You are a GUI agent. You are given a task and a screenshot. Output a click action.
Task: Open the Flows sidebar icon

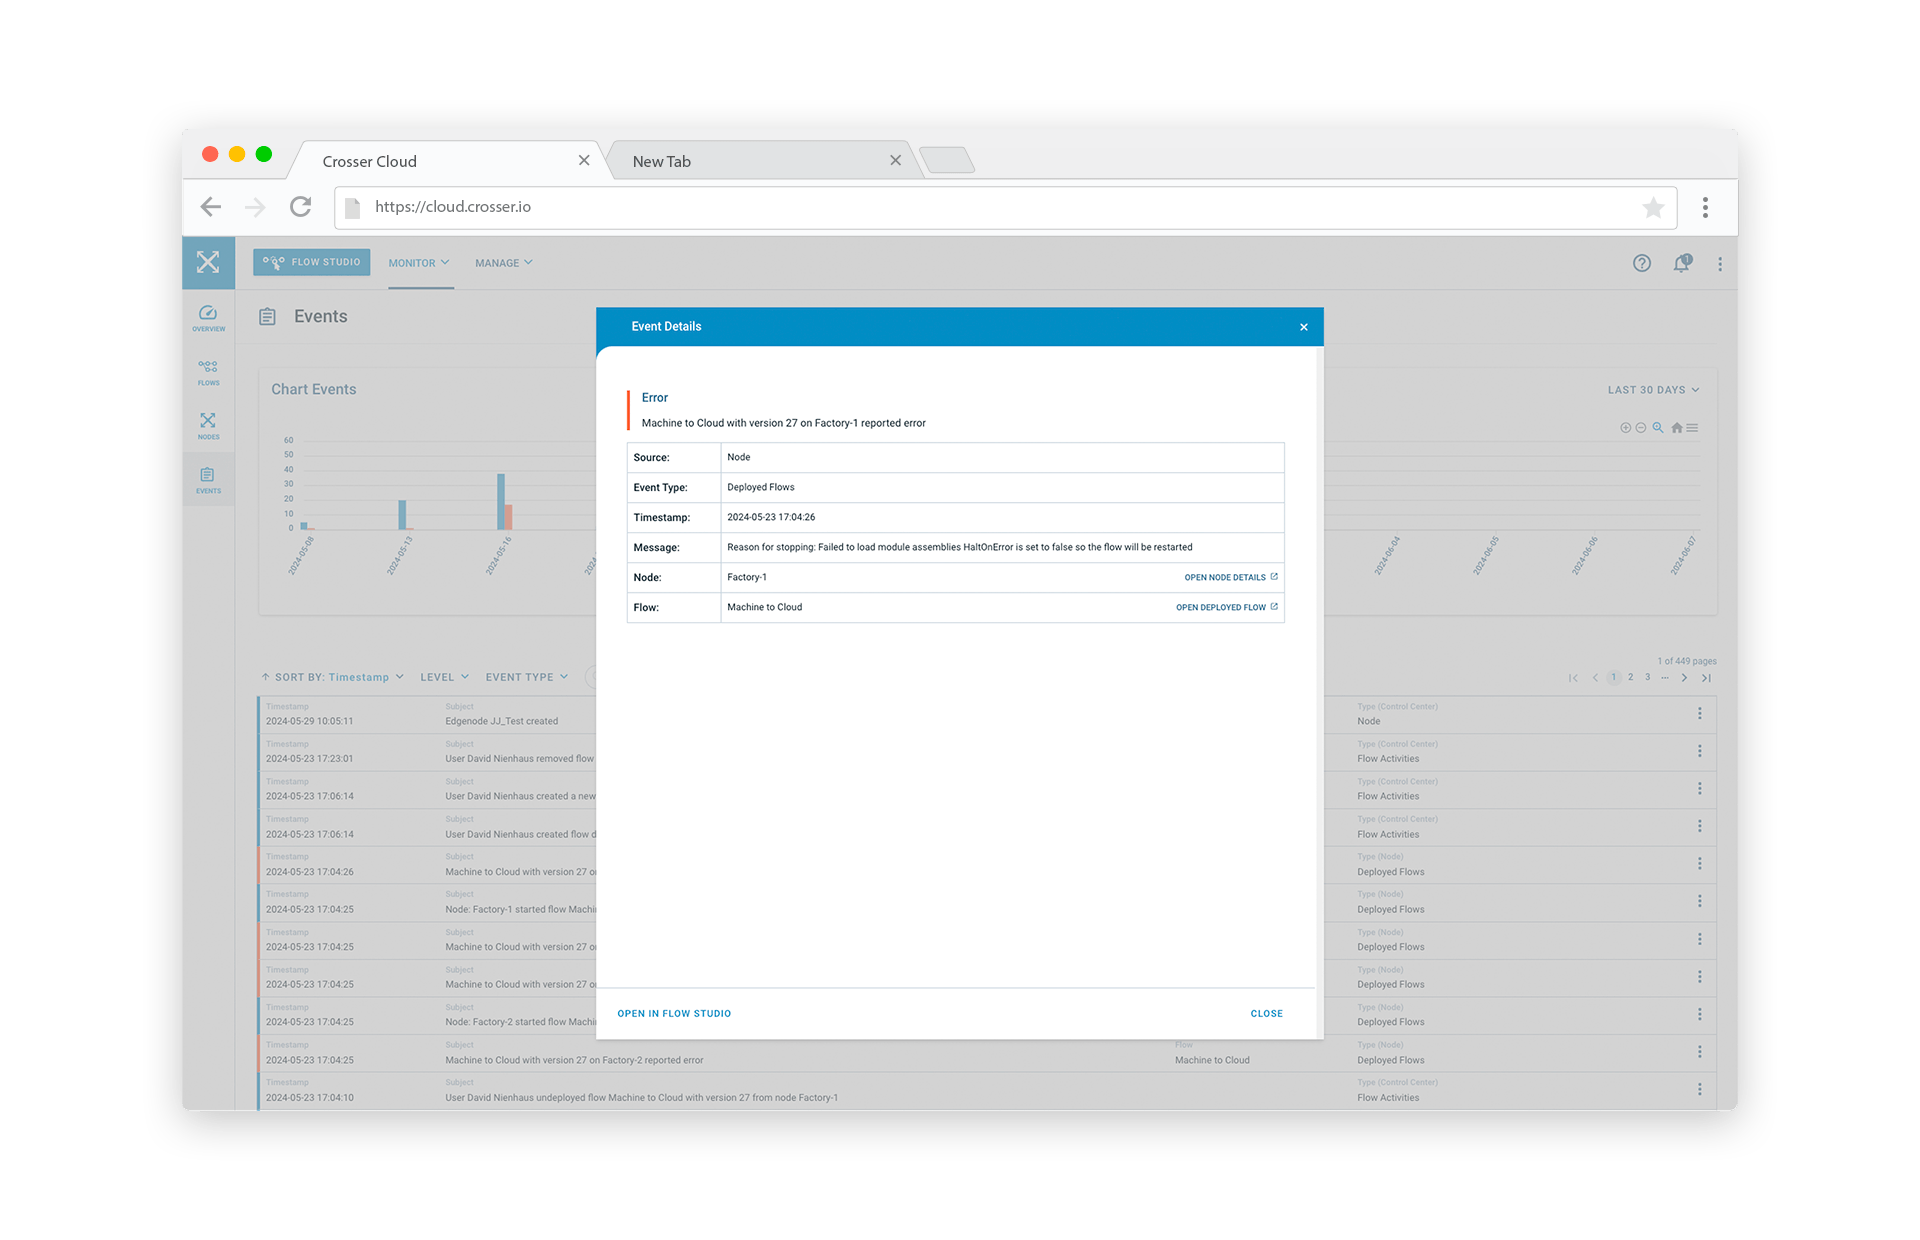208,372
